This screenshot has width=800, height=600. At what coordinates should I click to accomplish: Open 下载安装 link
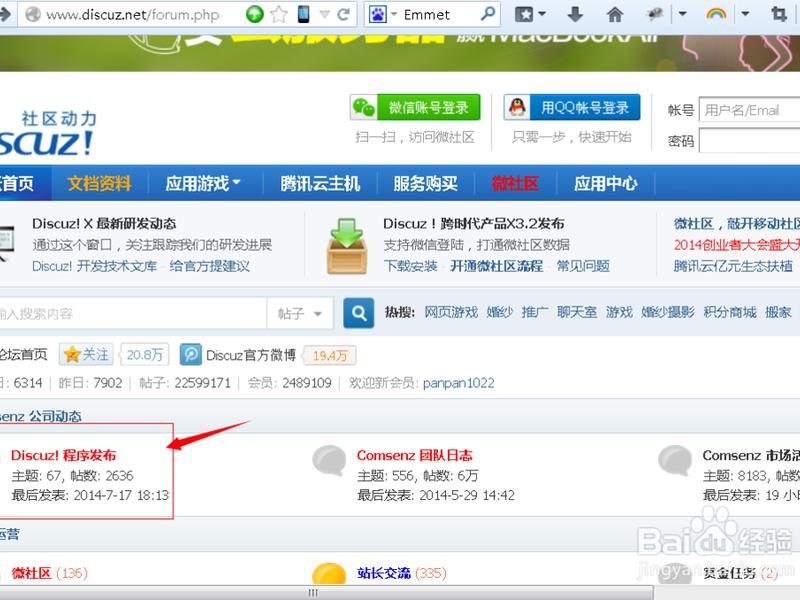[410, 266]
